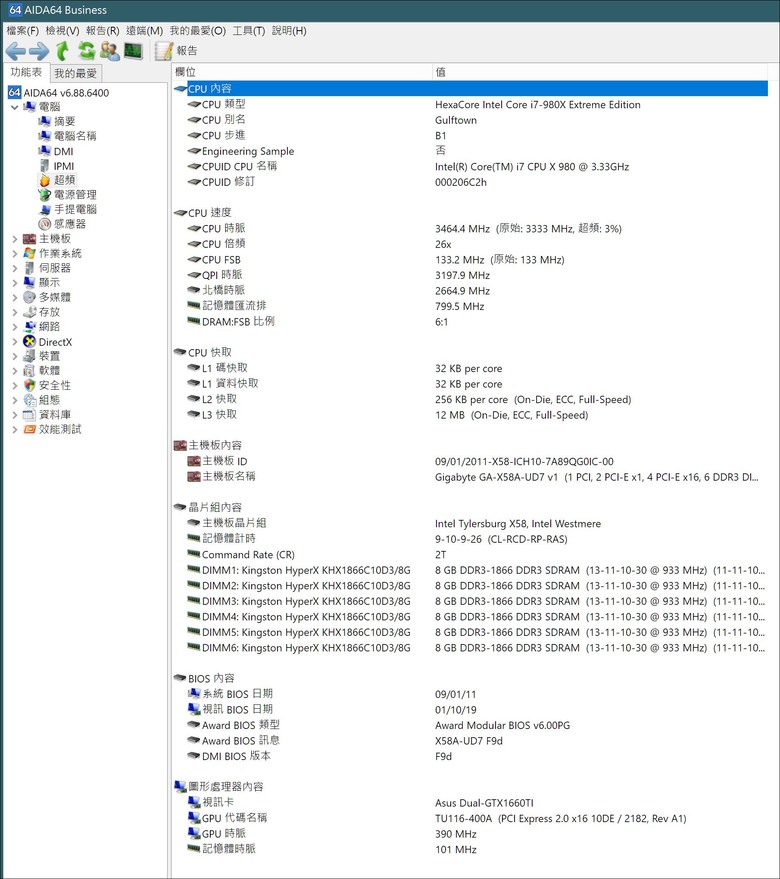Click the 效能測試 benchmark icon
Screen dimensions: 780x879
tap(29, 429)
